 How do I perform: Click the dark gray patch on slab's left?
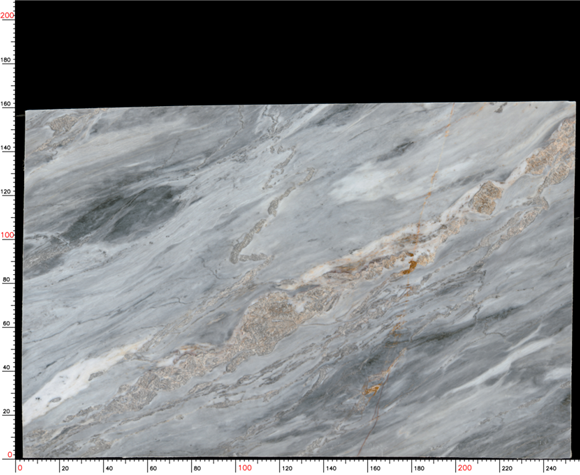pyautogui.click(x=122, y=215)
